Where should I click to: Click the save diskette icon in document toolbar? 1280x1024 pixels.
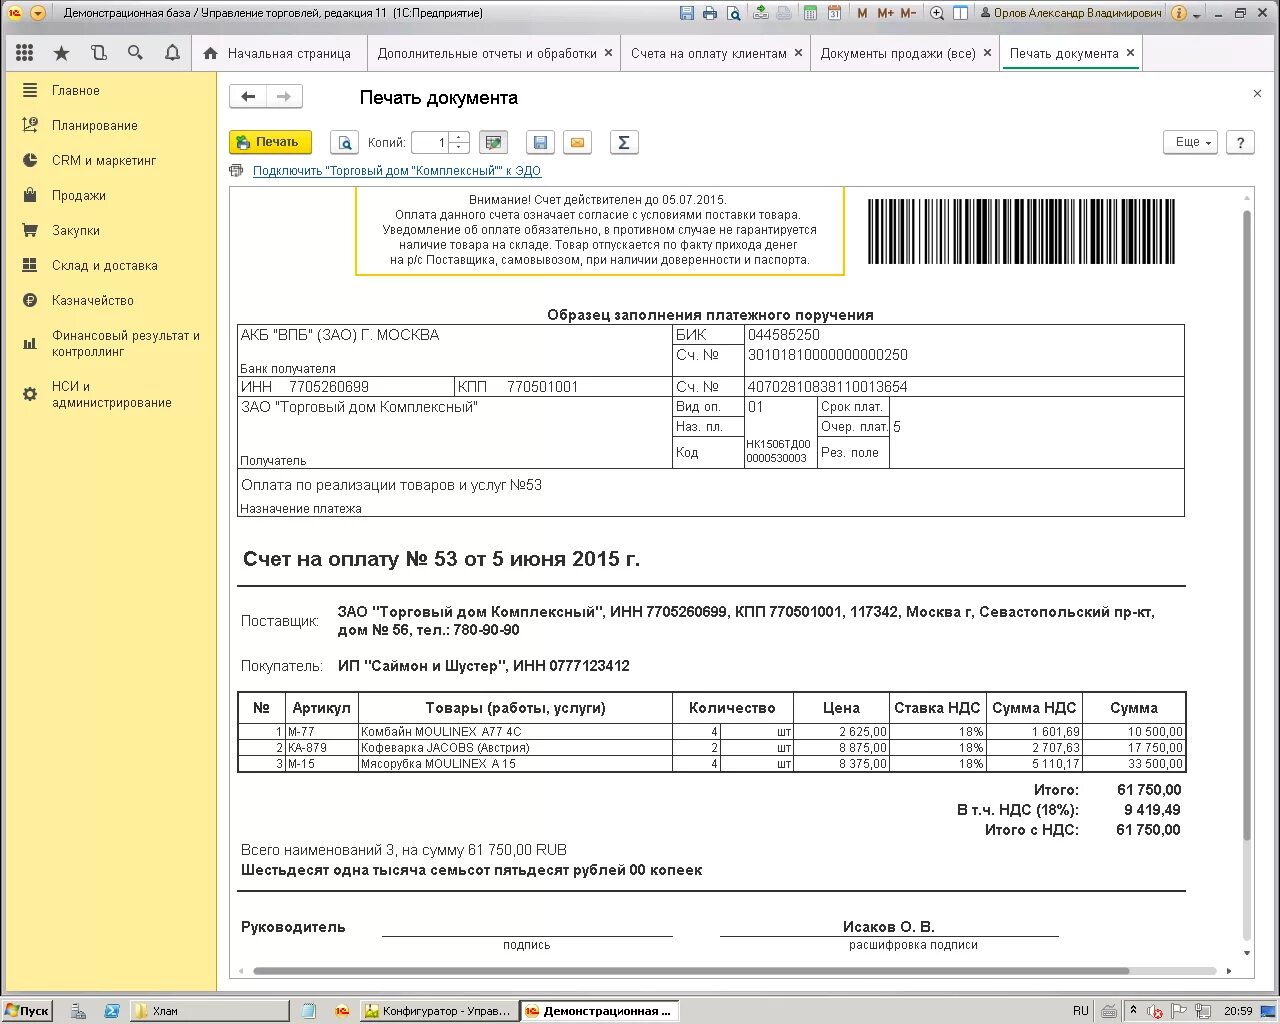(x=540, y=142)
